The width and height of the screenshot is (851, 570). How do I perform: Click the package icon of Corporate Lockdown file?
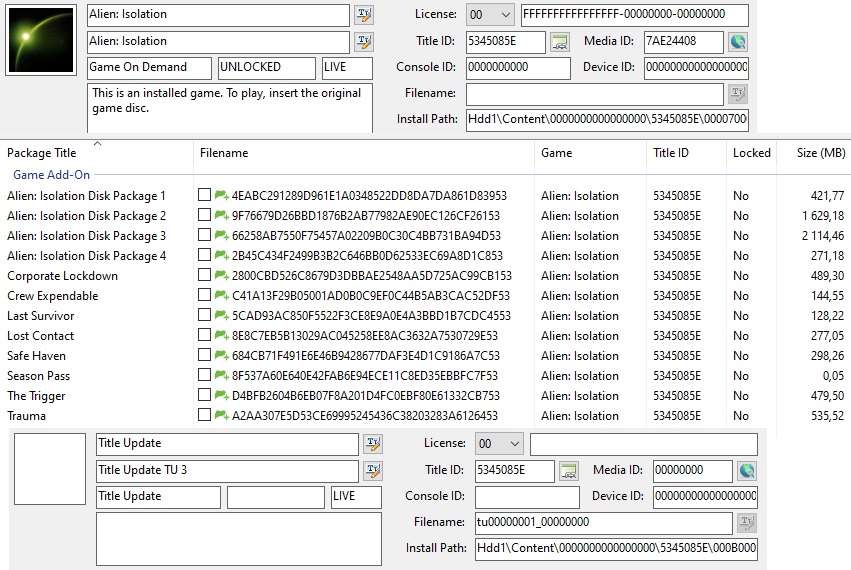221,275
